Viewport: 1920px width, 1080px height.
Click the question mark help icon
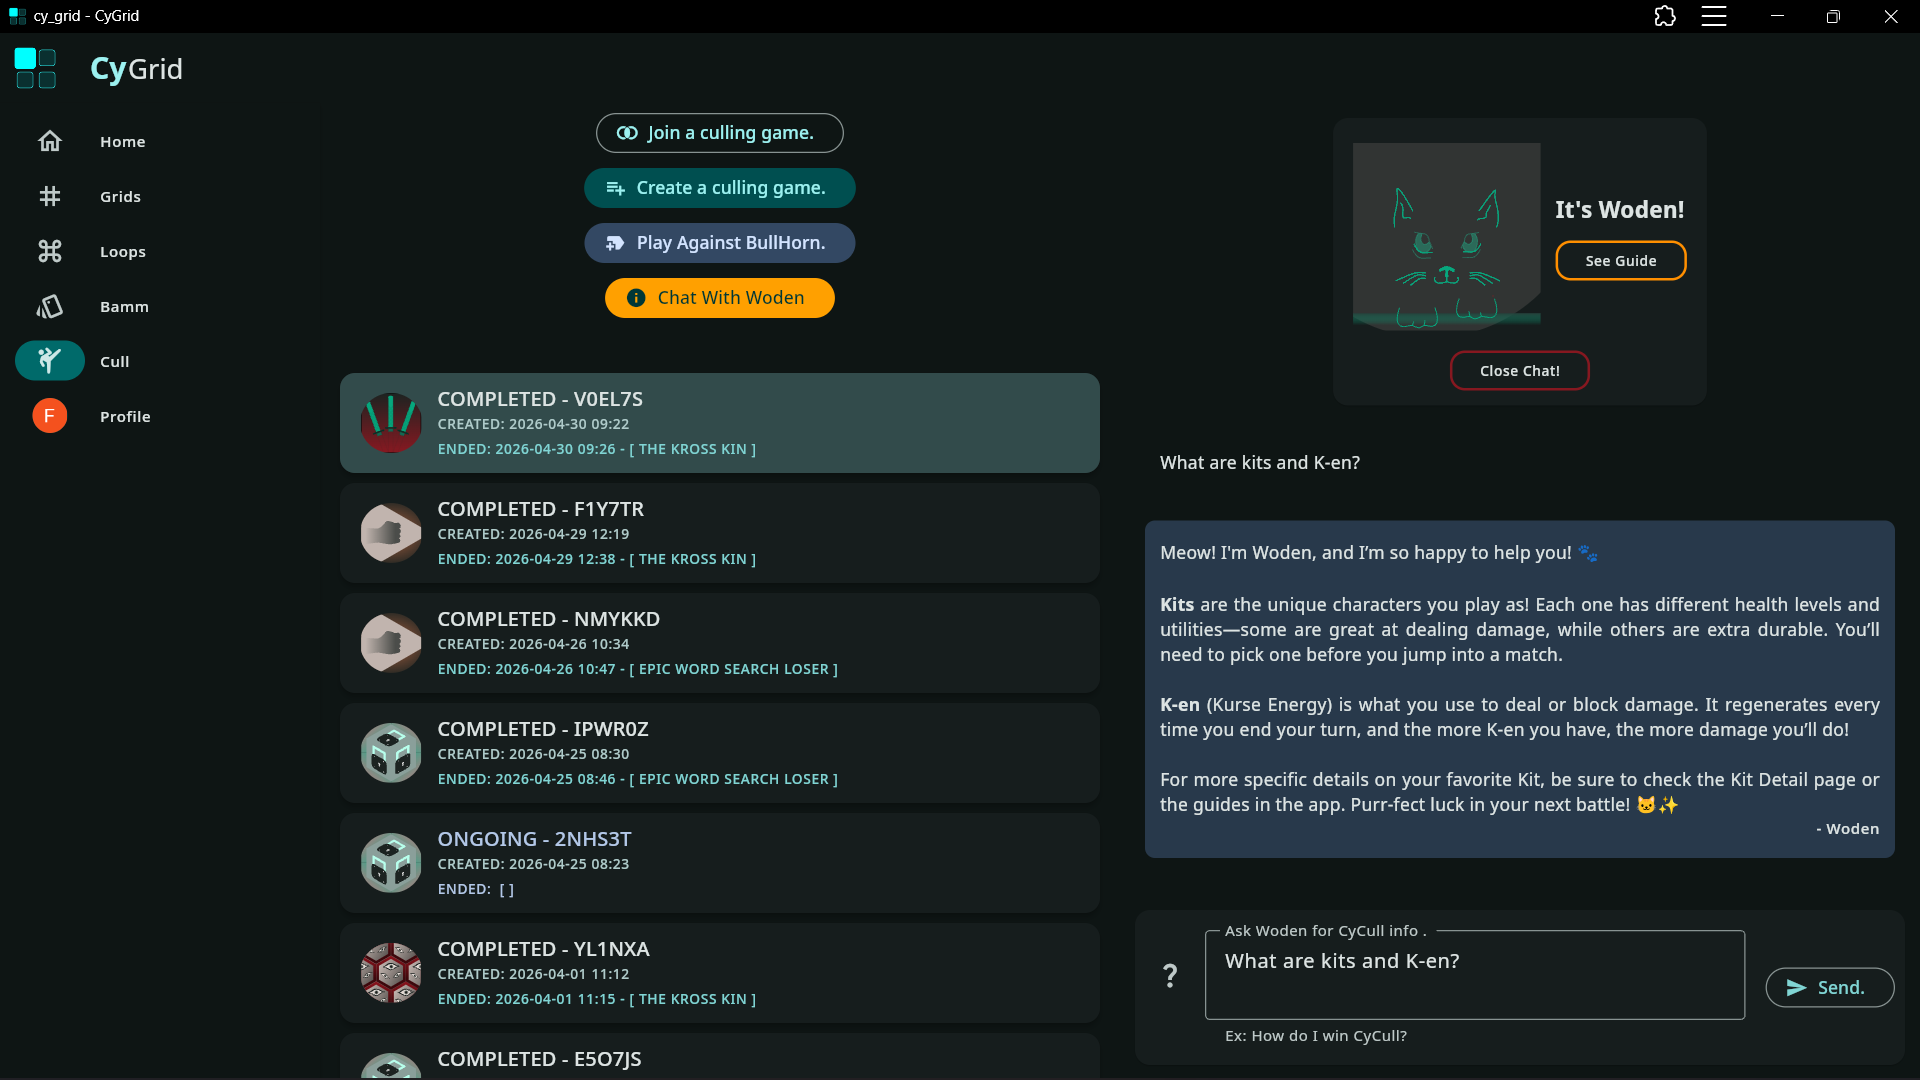pyautogui.click(x=1170, y=976)
